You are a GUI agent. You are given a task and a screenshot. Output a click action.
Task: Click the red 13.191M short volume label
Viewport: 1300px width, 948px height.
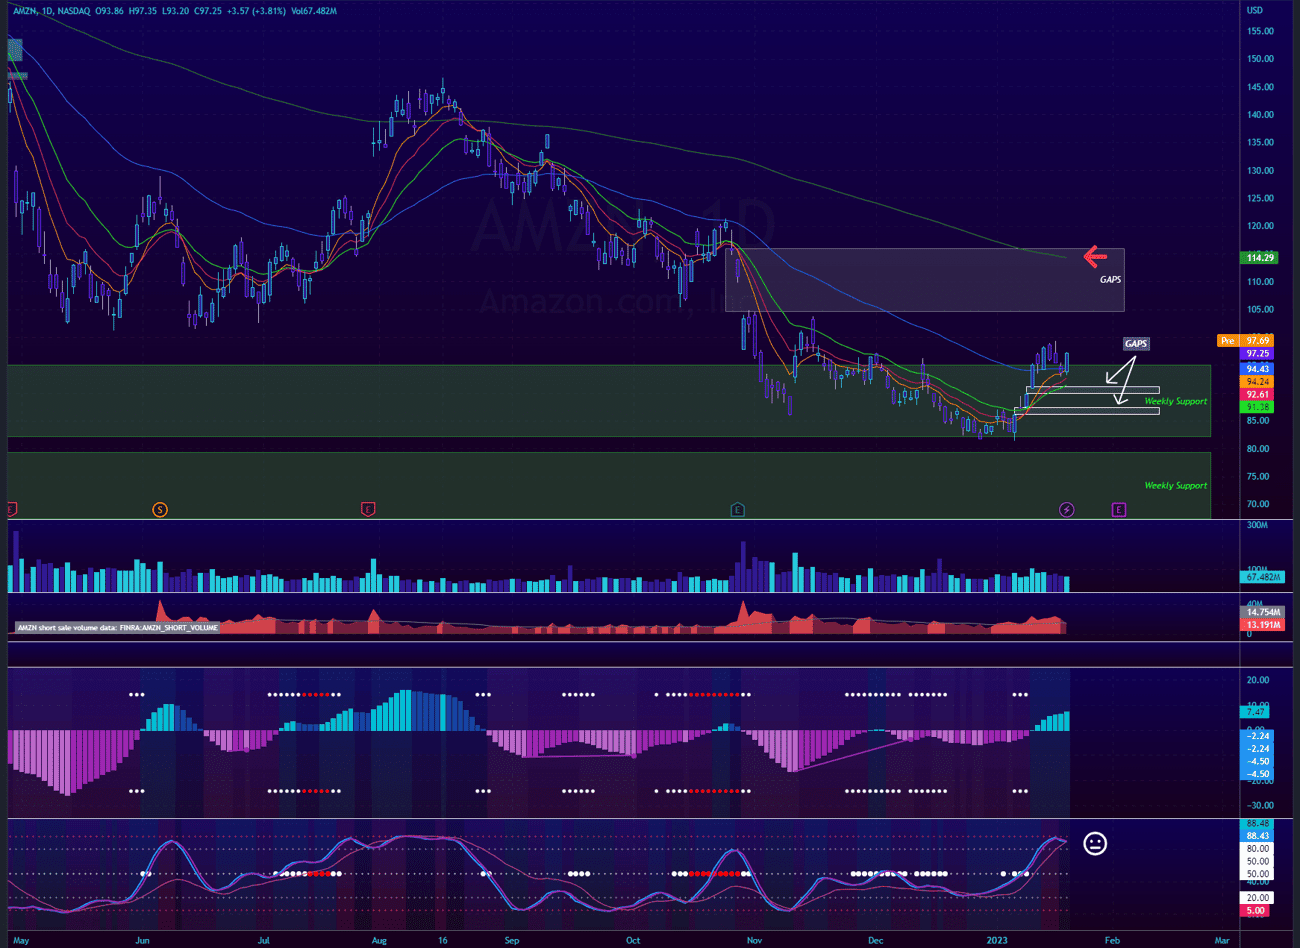click(1263, 625)
